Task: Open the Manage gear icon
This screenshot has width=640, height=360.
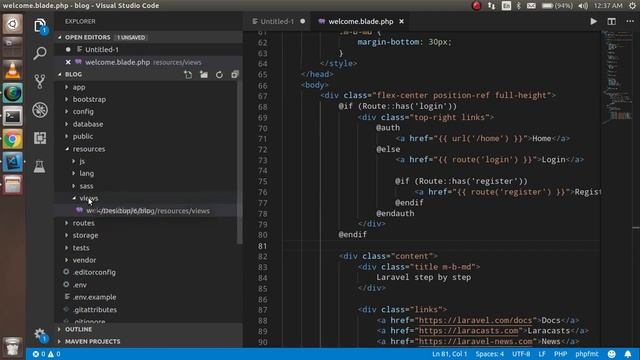Action: pos(40,335)
